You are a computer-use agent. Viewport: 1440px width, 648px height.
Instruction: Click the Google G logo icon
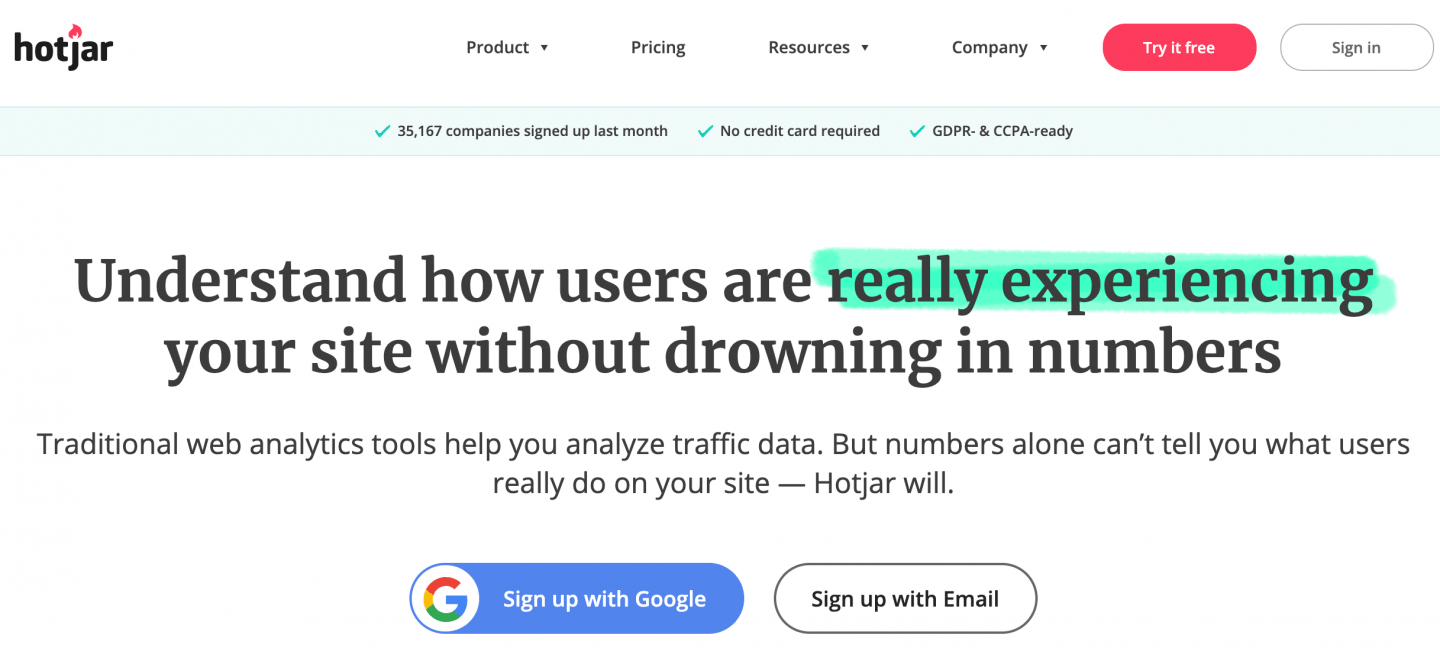[445, 599]
